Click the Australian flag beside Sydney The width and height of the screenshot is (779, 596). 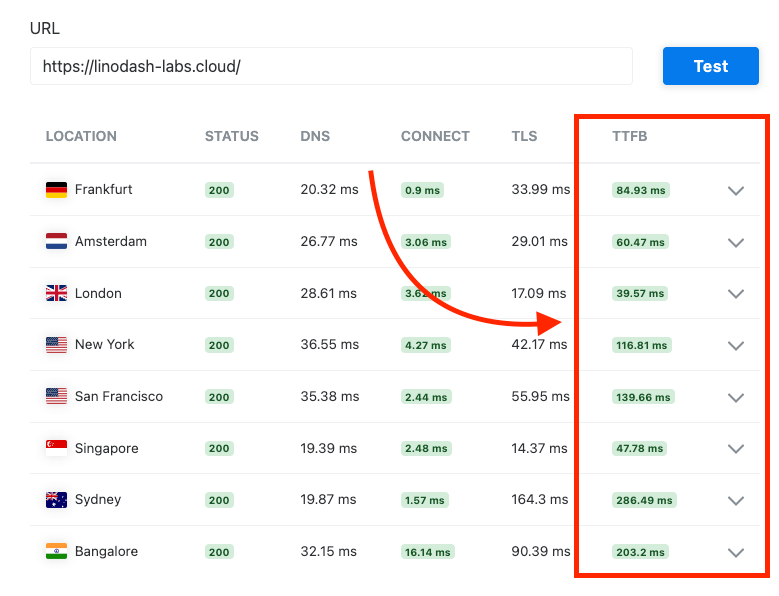(x=56, y=500)
